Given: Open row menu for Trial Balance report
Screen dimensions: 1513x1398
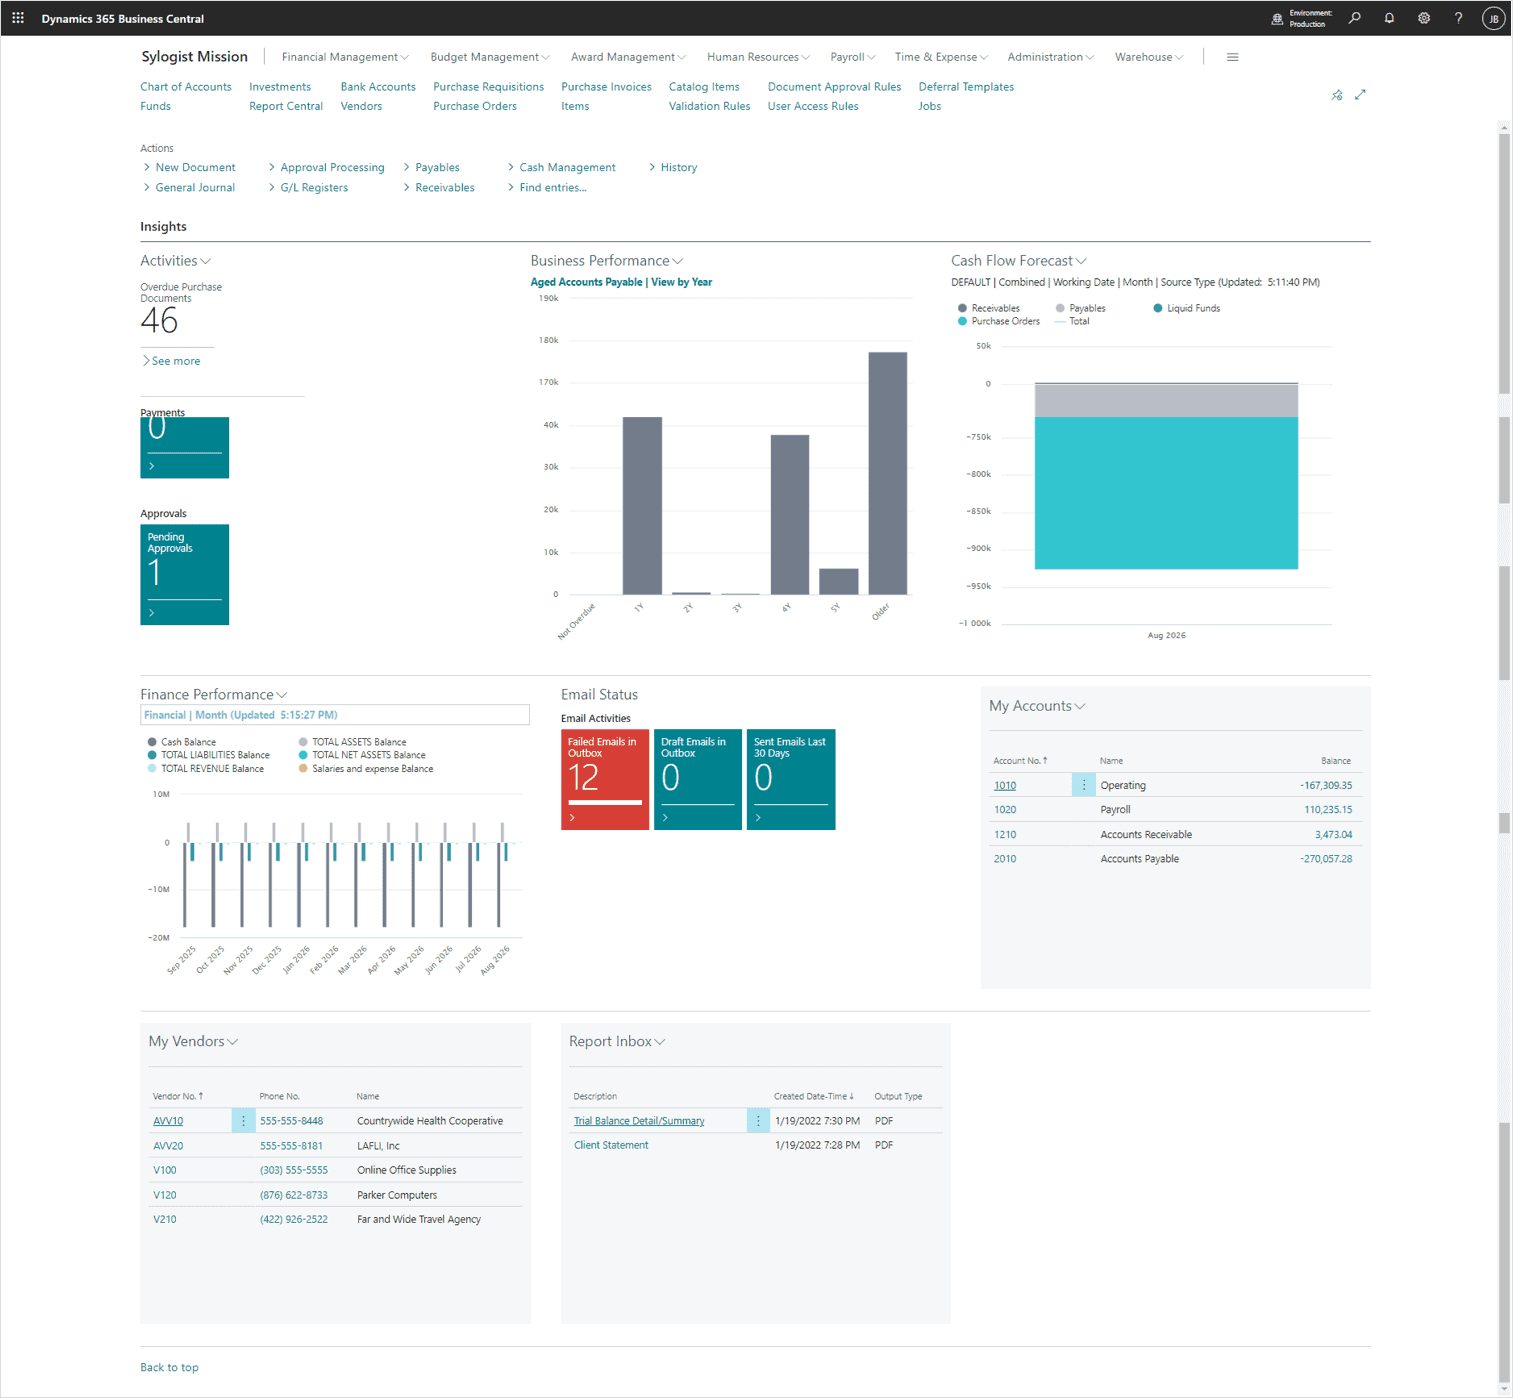Looking at the screenshot, I should coord(758,1121).
